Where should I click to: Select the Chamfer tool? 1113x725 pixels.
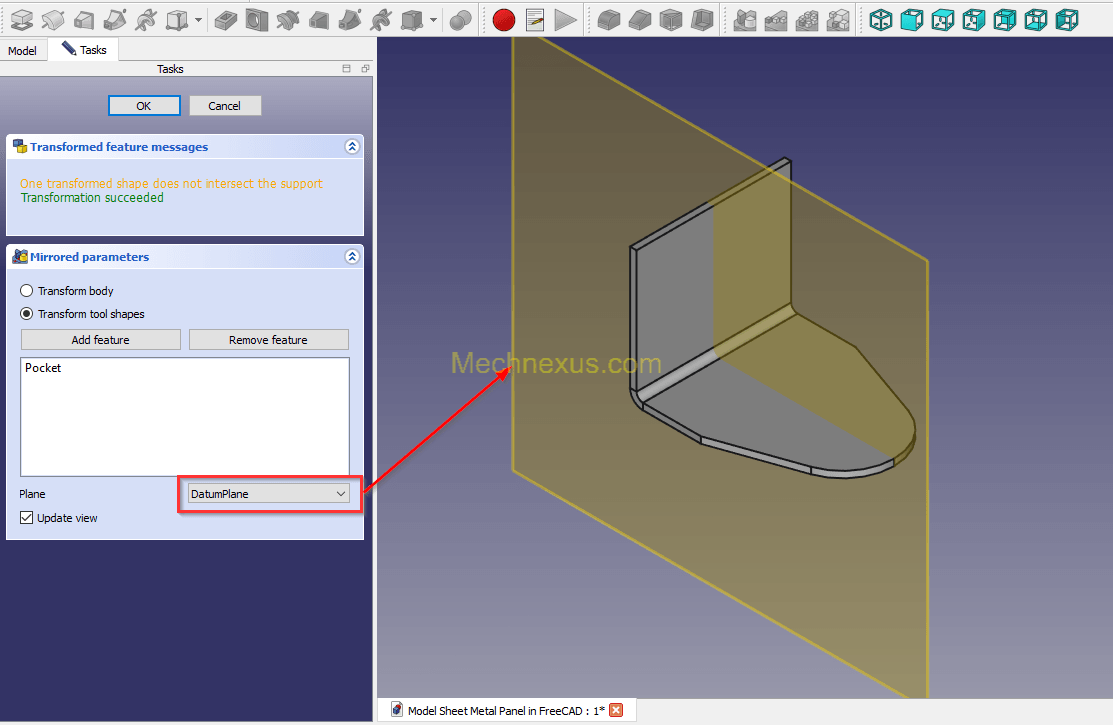[x=640, y=19]
